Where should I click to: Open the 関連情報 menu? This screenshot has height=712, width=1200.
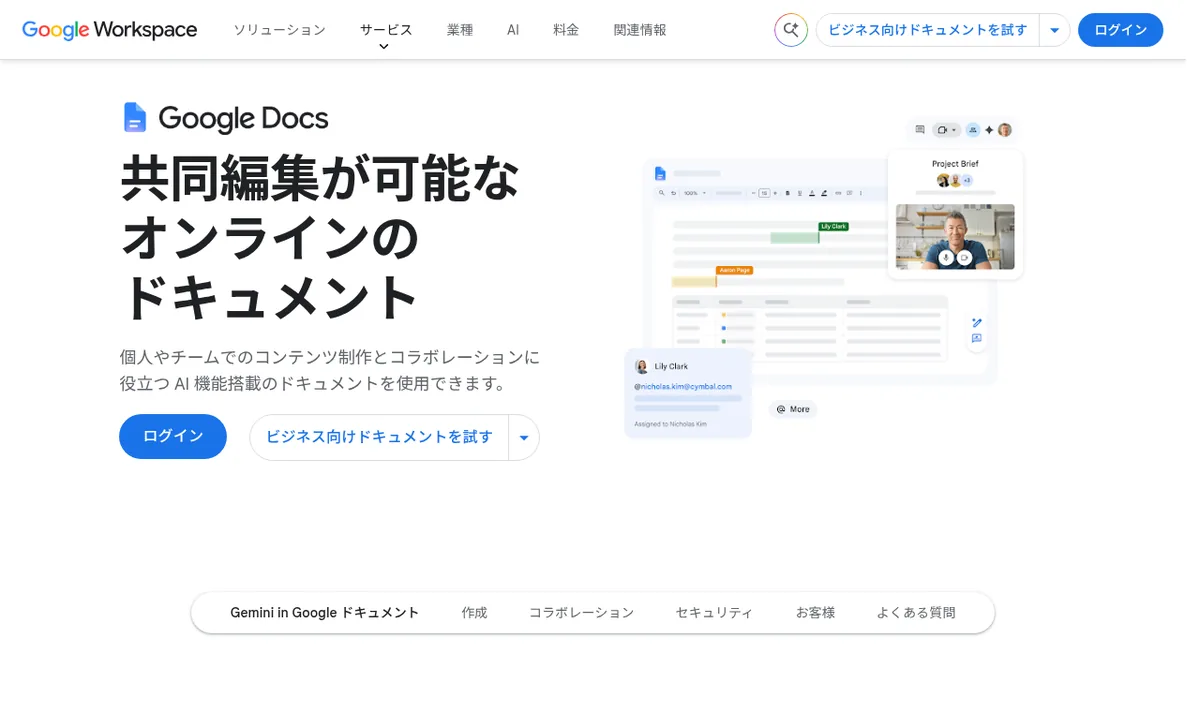pyautogui.click(x=640, y=30)
